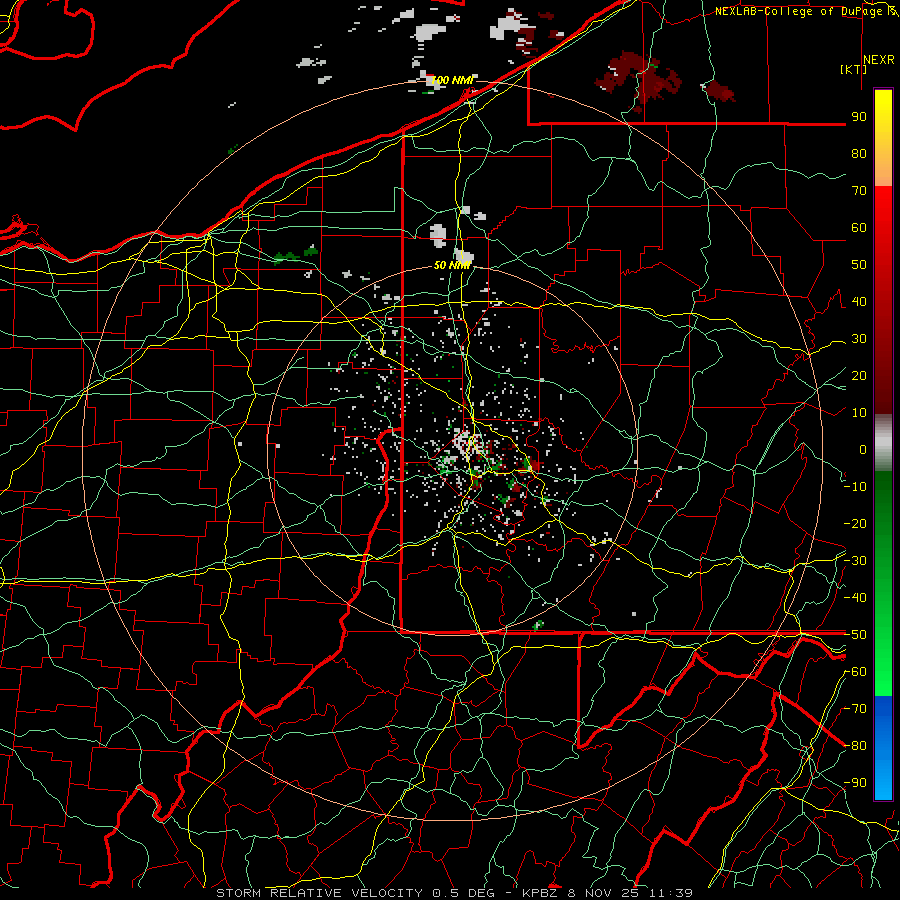Select the 20 value on the velocity scale

tap(859, 375)
